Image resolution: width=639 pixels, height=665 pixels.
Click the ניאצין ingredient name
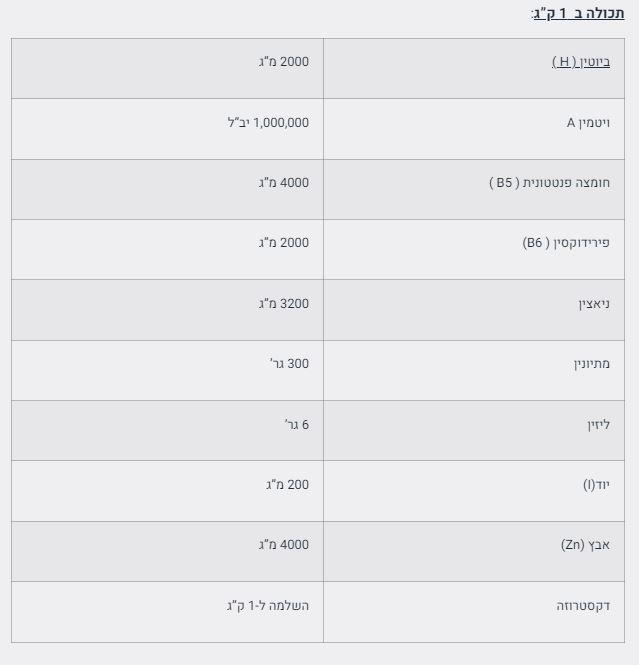(x=594, y=304)
